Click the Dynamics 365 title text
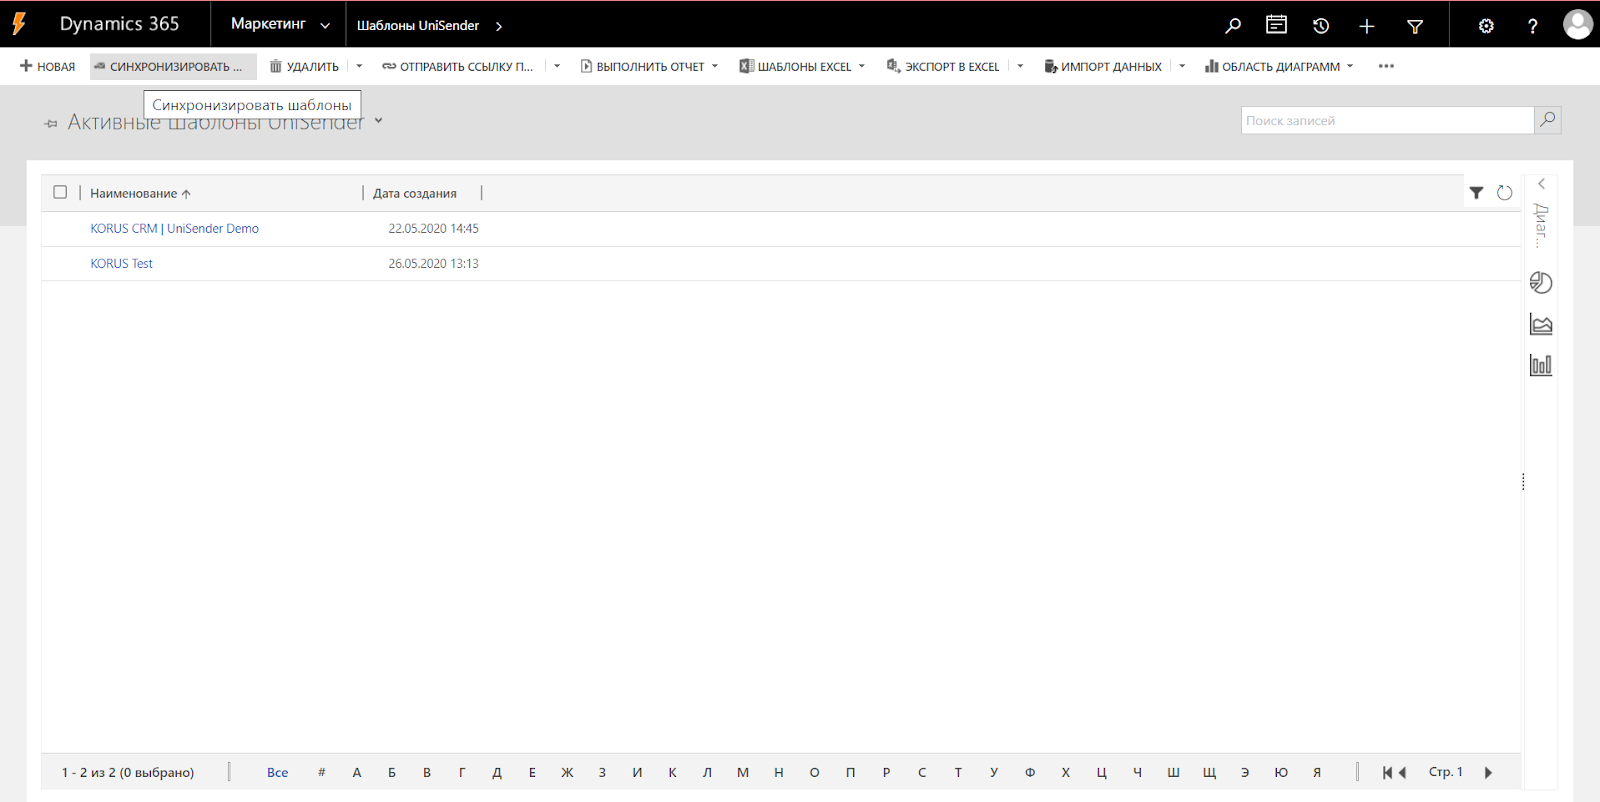This screenshot has width=1600, height=802. 119,24
